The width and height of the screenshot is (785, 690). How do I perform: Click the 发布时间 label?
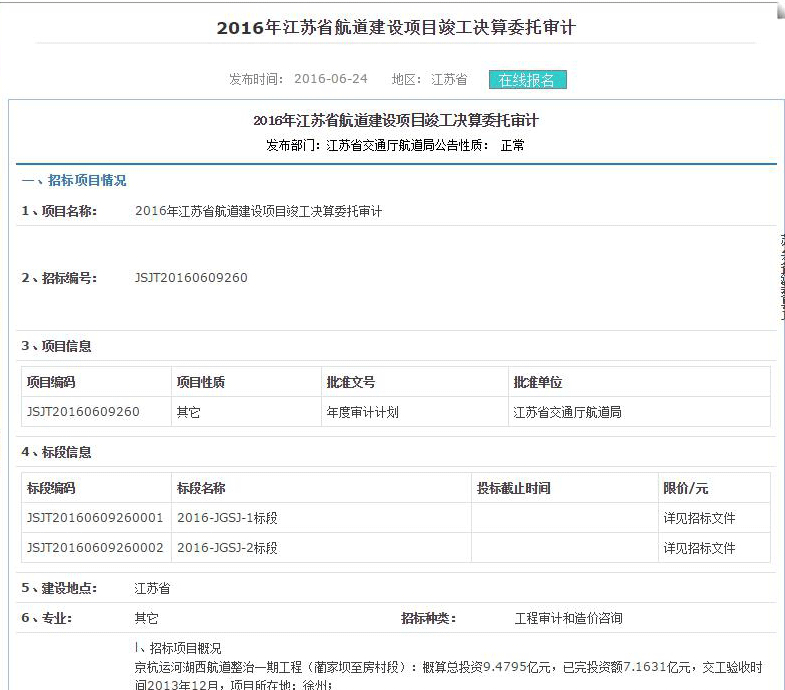click(x=256, y=79)
